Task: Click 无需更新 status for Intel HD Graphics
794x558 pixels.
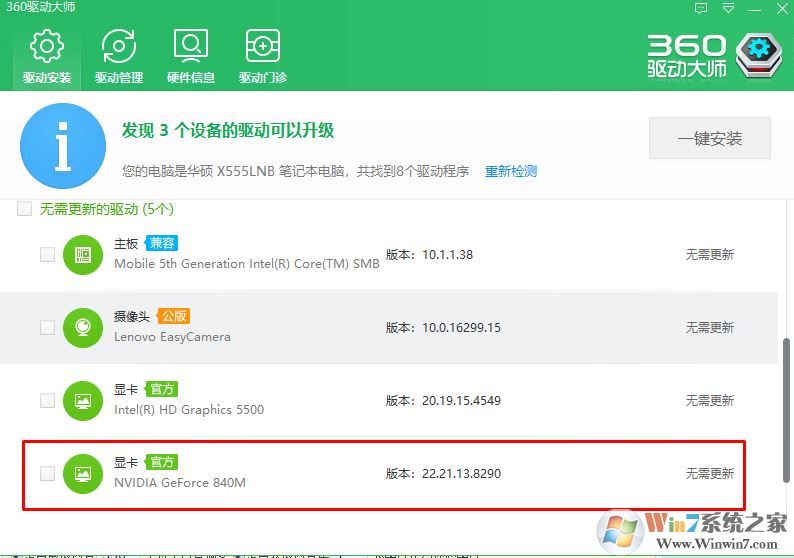Action: (x=709, y=401)
